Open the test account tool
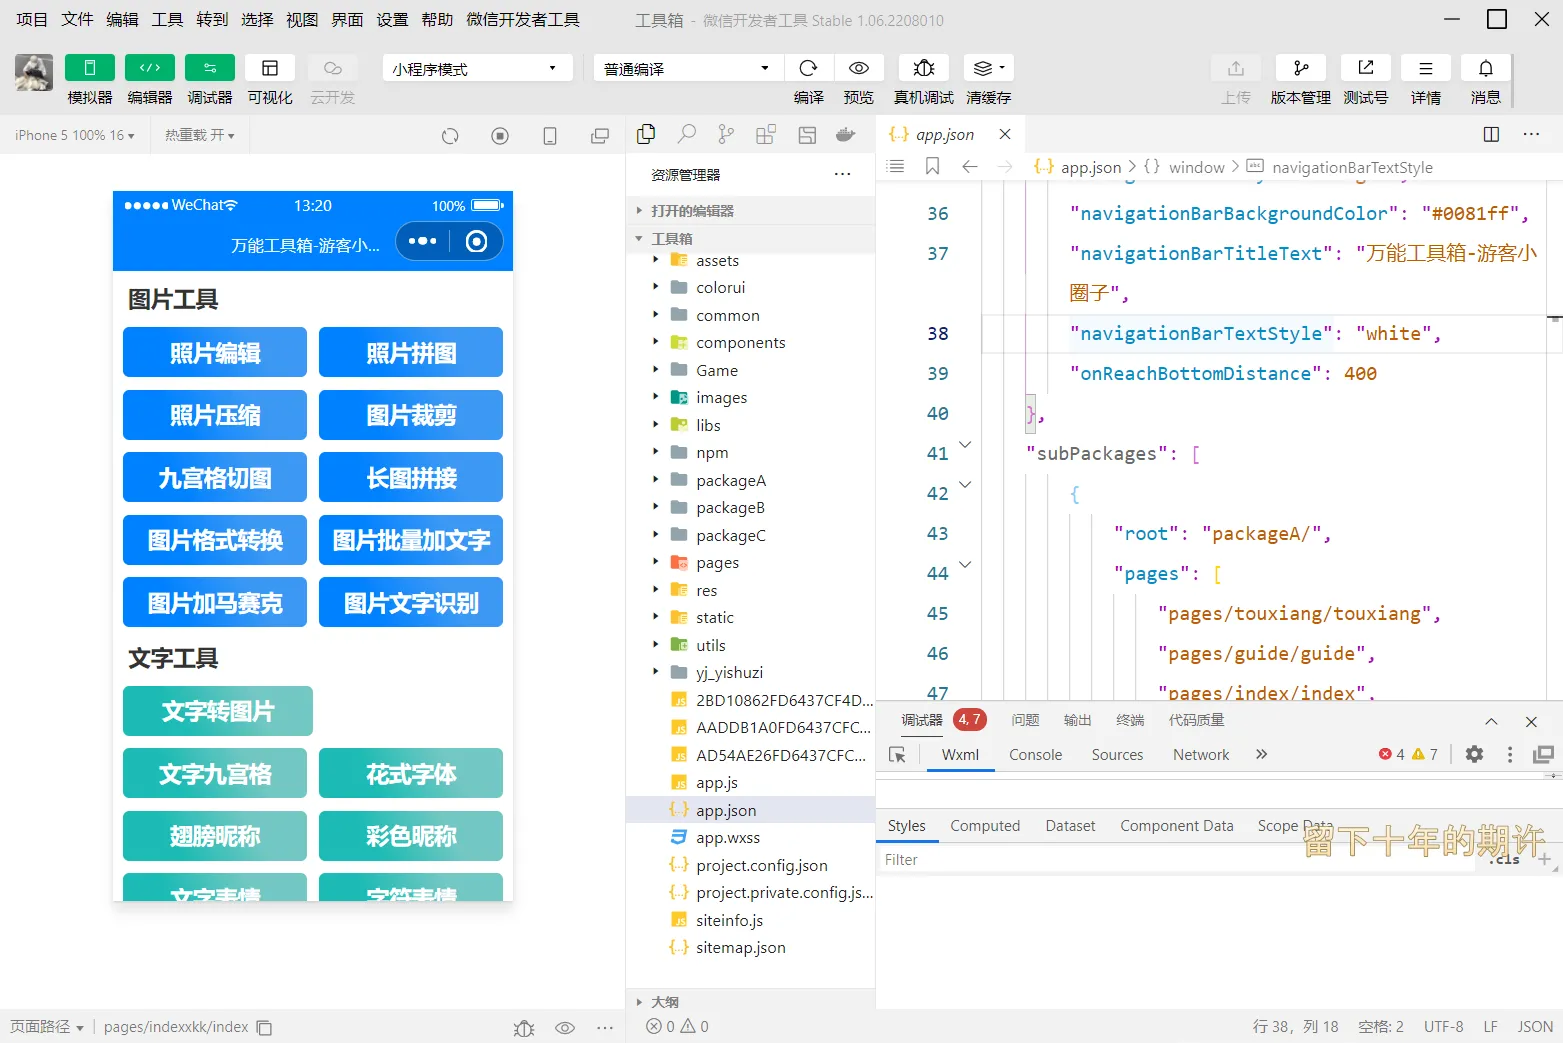 pos(1365,68)
